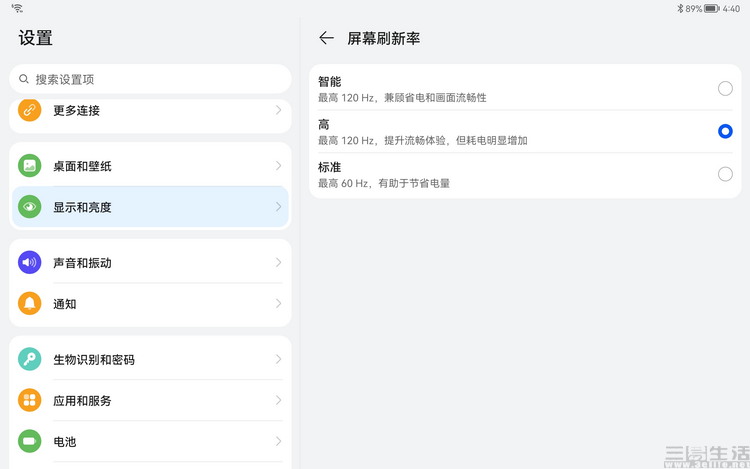Tap the 生物识别和密码 label
Image resolution: width=750 pixels, height=469 pixels.
tap(94, 360)
